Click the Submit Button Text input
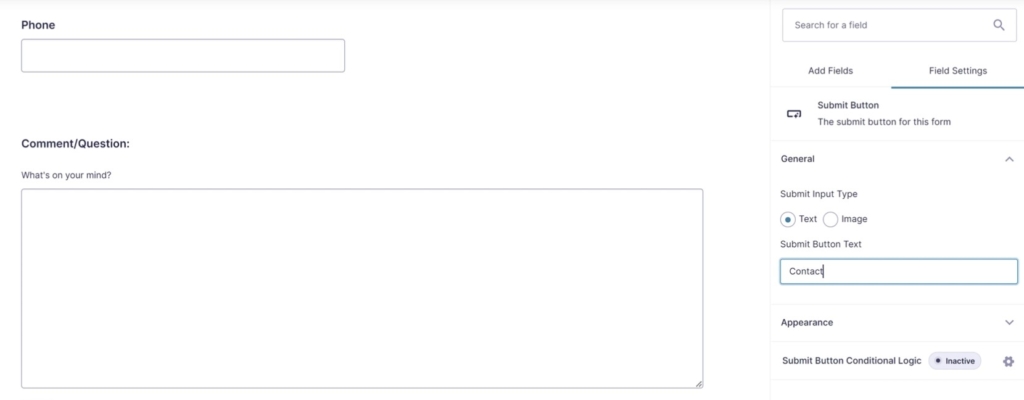The height and width of the screenshot is (400, 1024). (898, 272)
